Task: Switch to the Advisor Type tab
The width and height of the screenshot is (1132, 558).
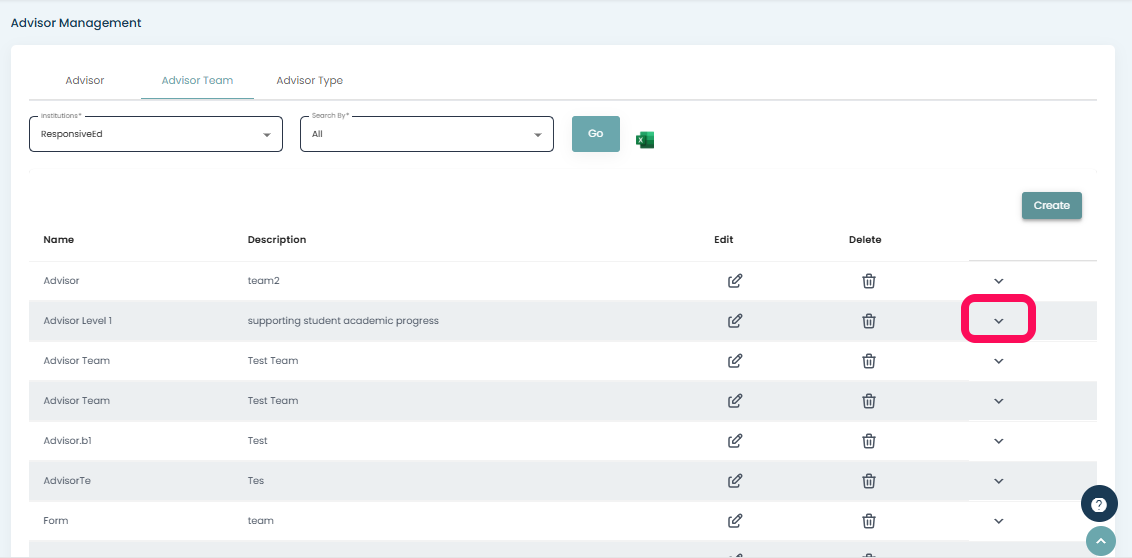Action: [x=310, y=80]
